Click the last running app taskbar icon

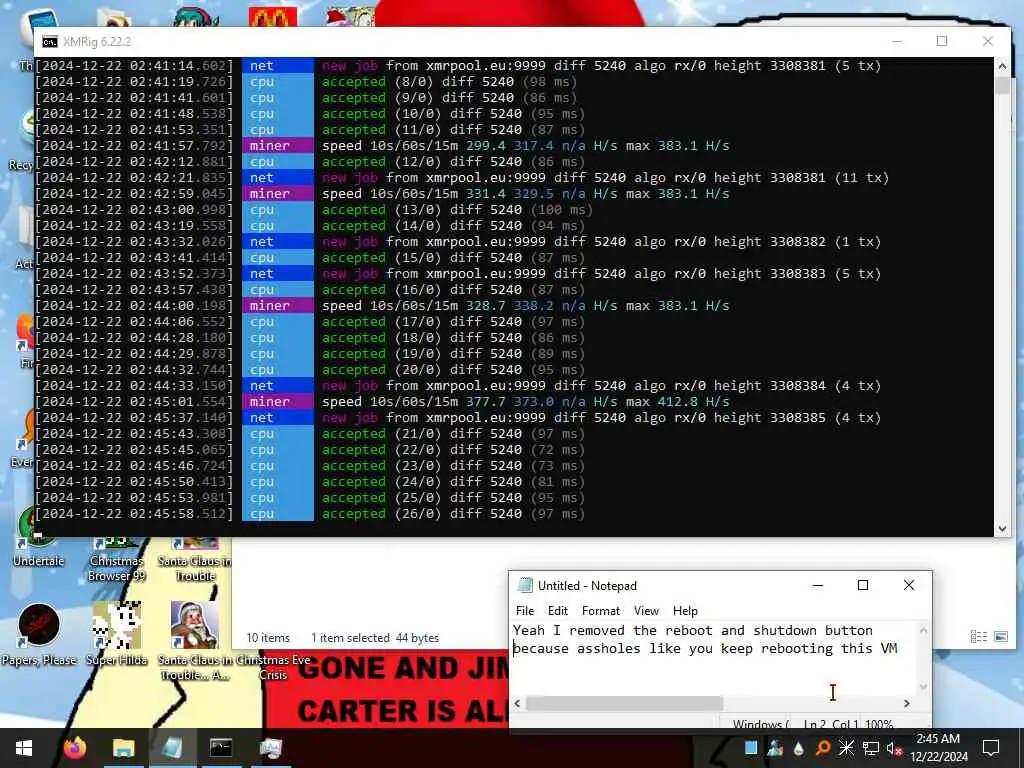coord(270,748)
